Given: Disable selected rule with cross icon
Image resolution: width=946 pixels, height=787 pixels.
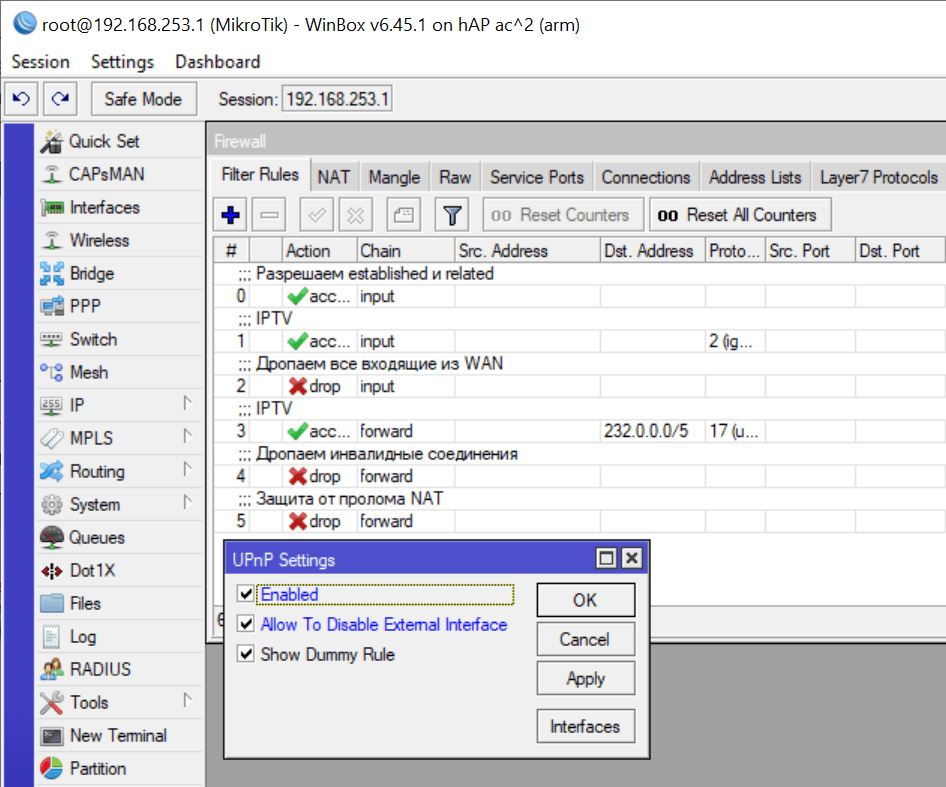Looking at the screenshot, I should tap(356, 215).
